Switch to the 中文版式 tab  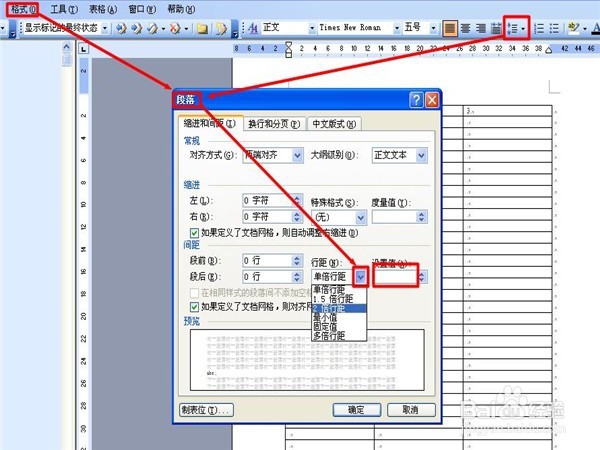[334, 124]
